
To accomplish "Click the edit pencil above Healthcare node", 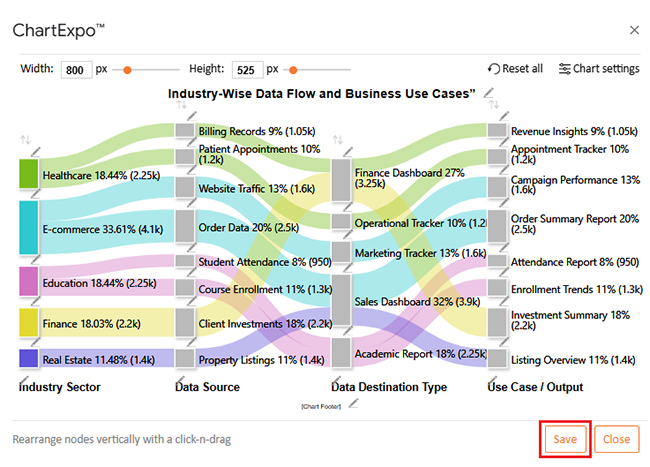I will (x=35, y=151).
